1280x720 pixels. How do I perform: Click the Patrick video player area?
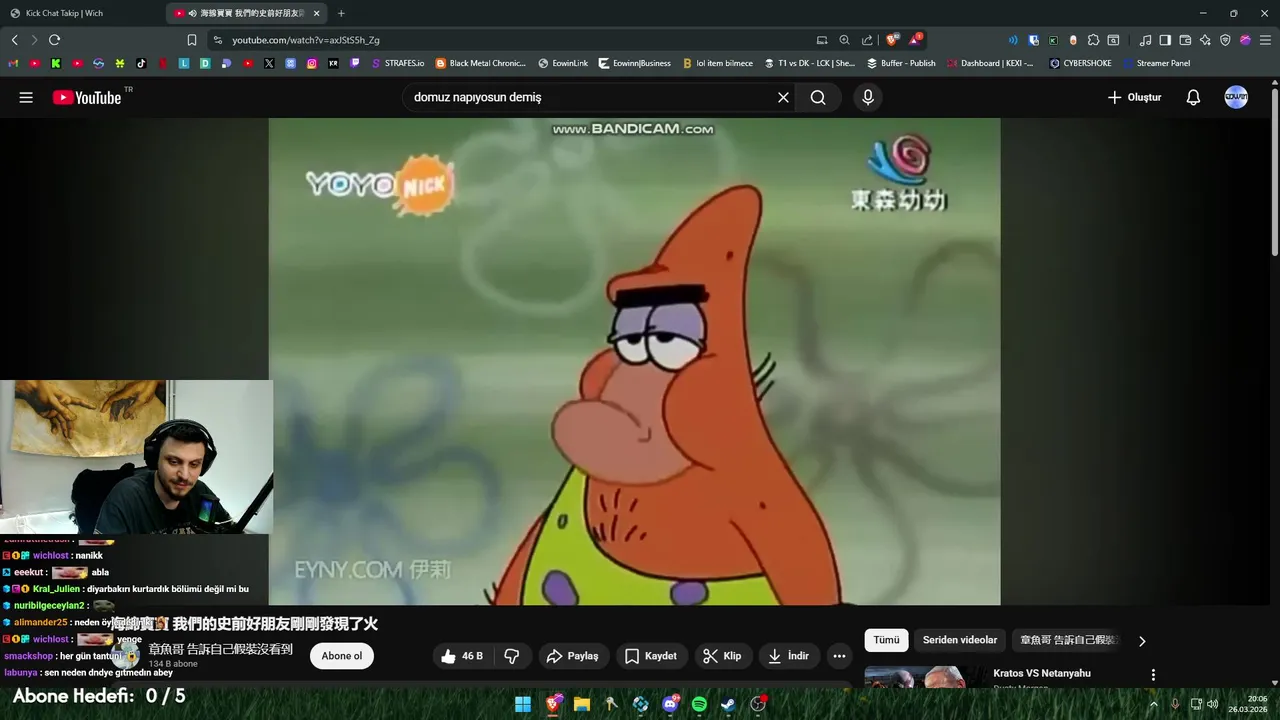[x=634, y=362]
